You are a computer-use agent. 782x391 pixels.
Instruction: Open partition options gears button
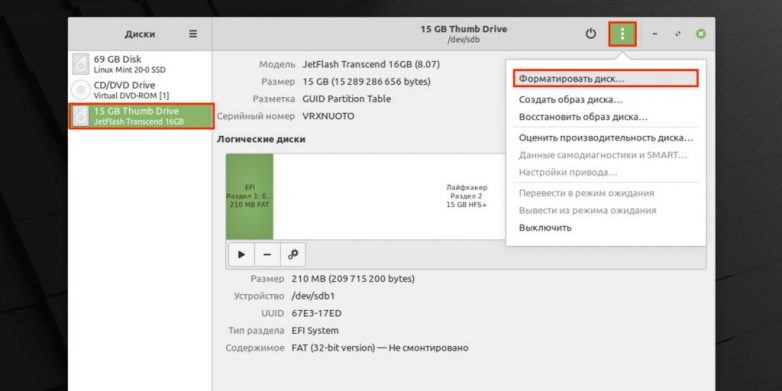(x=293, y=255)
